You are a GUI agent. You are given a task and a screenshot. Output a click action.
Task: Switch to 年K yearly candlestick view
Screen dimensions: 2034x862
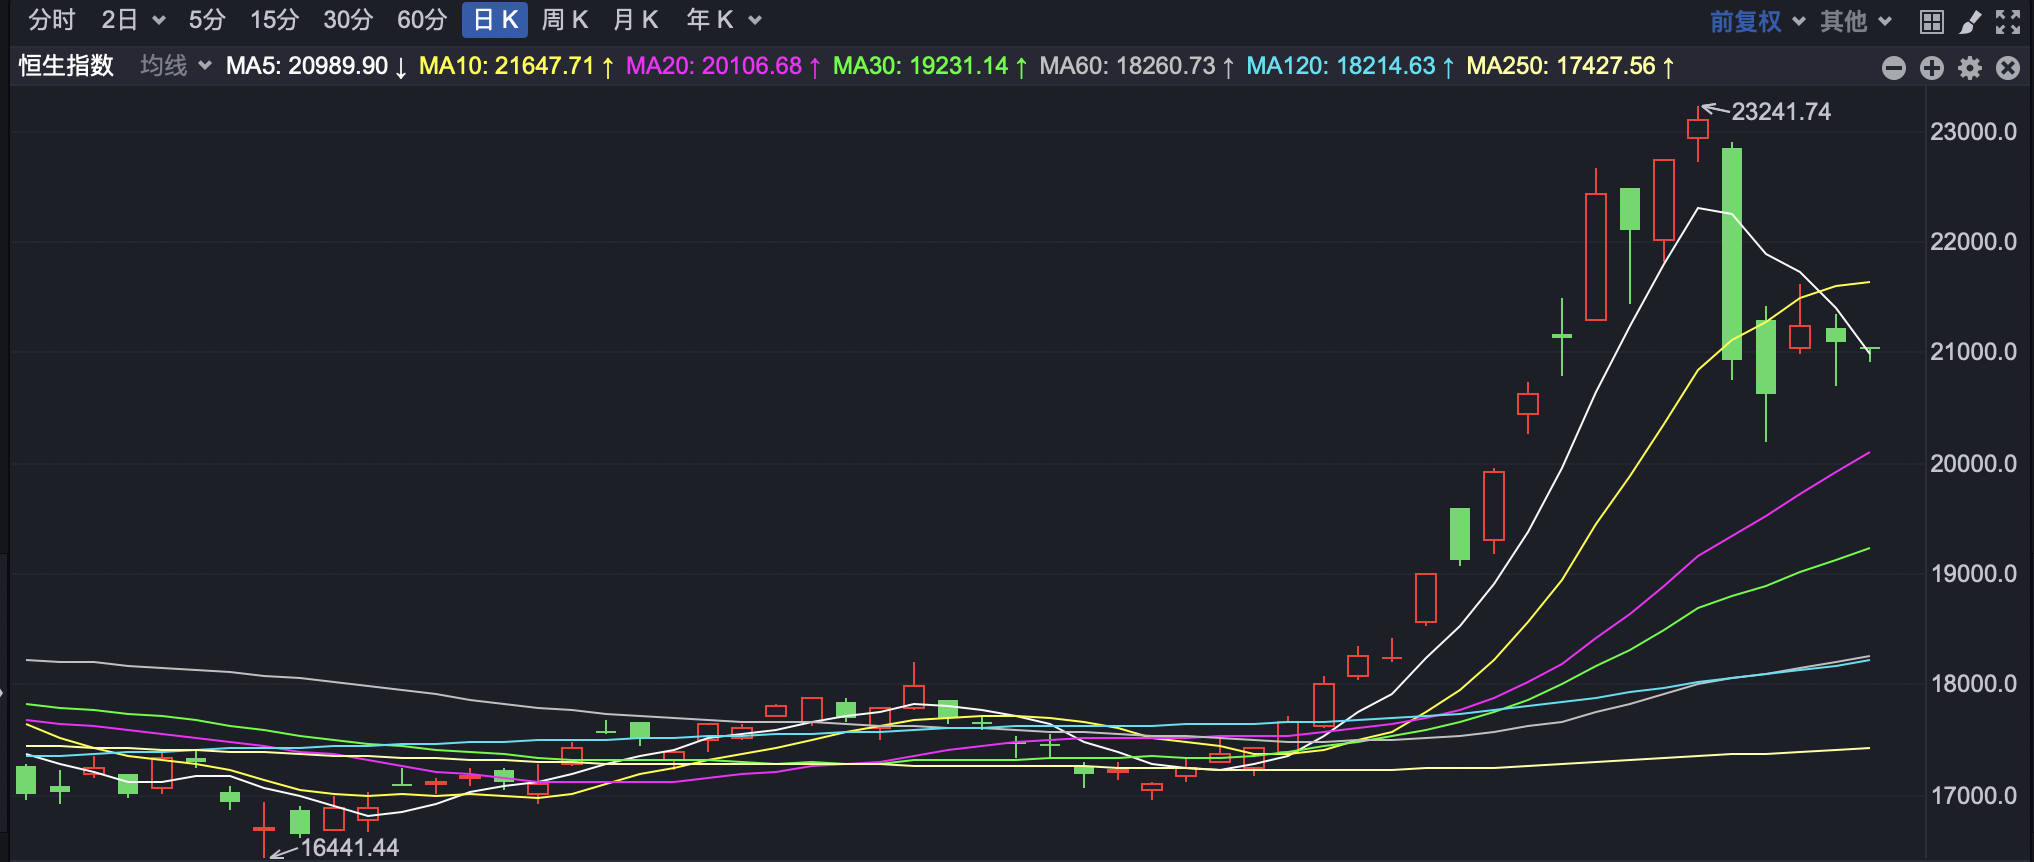(x=710, y=20)
